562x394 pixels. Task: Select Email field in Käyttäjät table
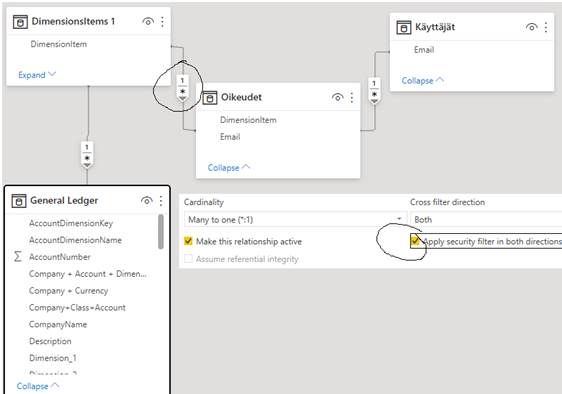click(424, 50)
